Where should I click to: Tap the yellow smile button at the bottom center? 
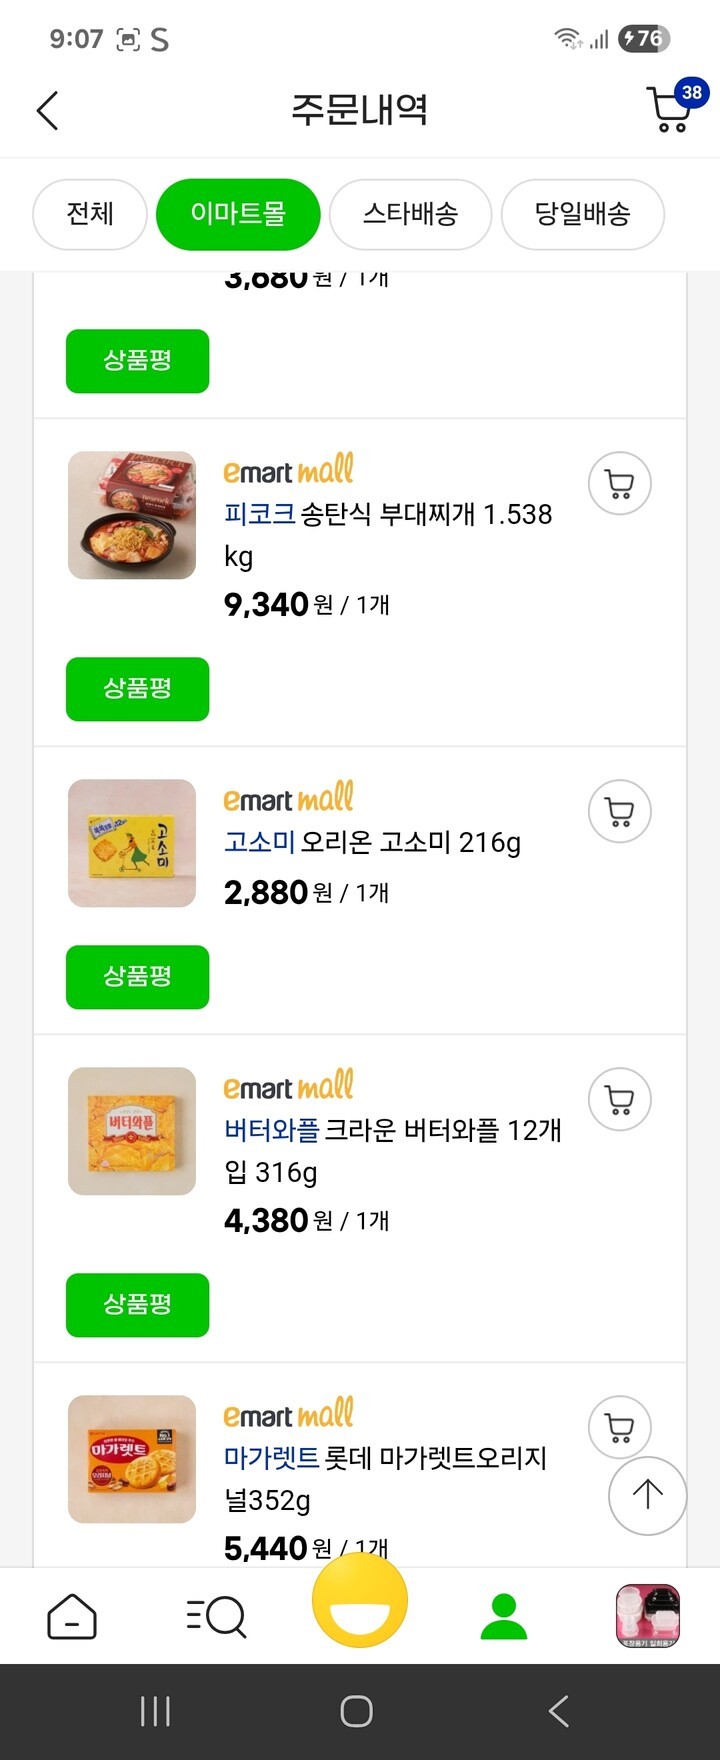(360, 1600)
